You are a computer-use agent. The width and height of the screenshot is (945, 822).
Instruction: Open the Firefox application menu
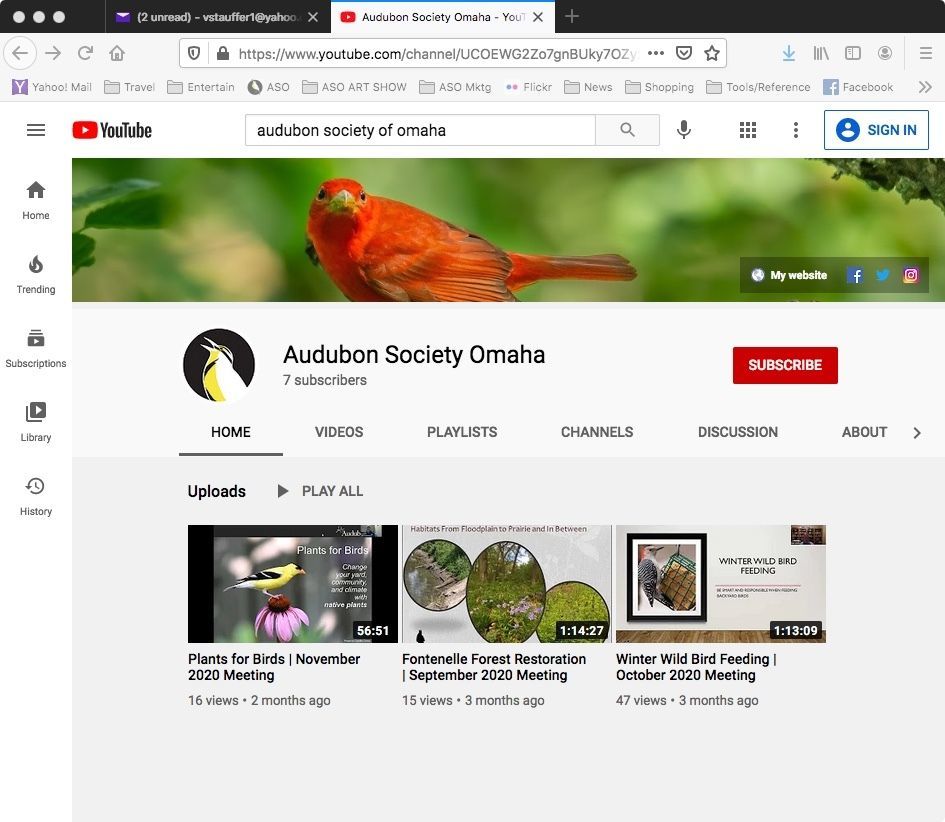pyautogui.click(x=926, y=53)
